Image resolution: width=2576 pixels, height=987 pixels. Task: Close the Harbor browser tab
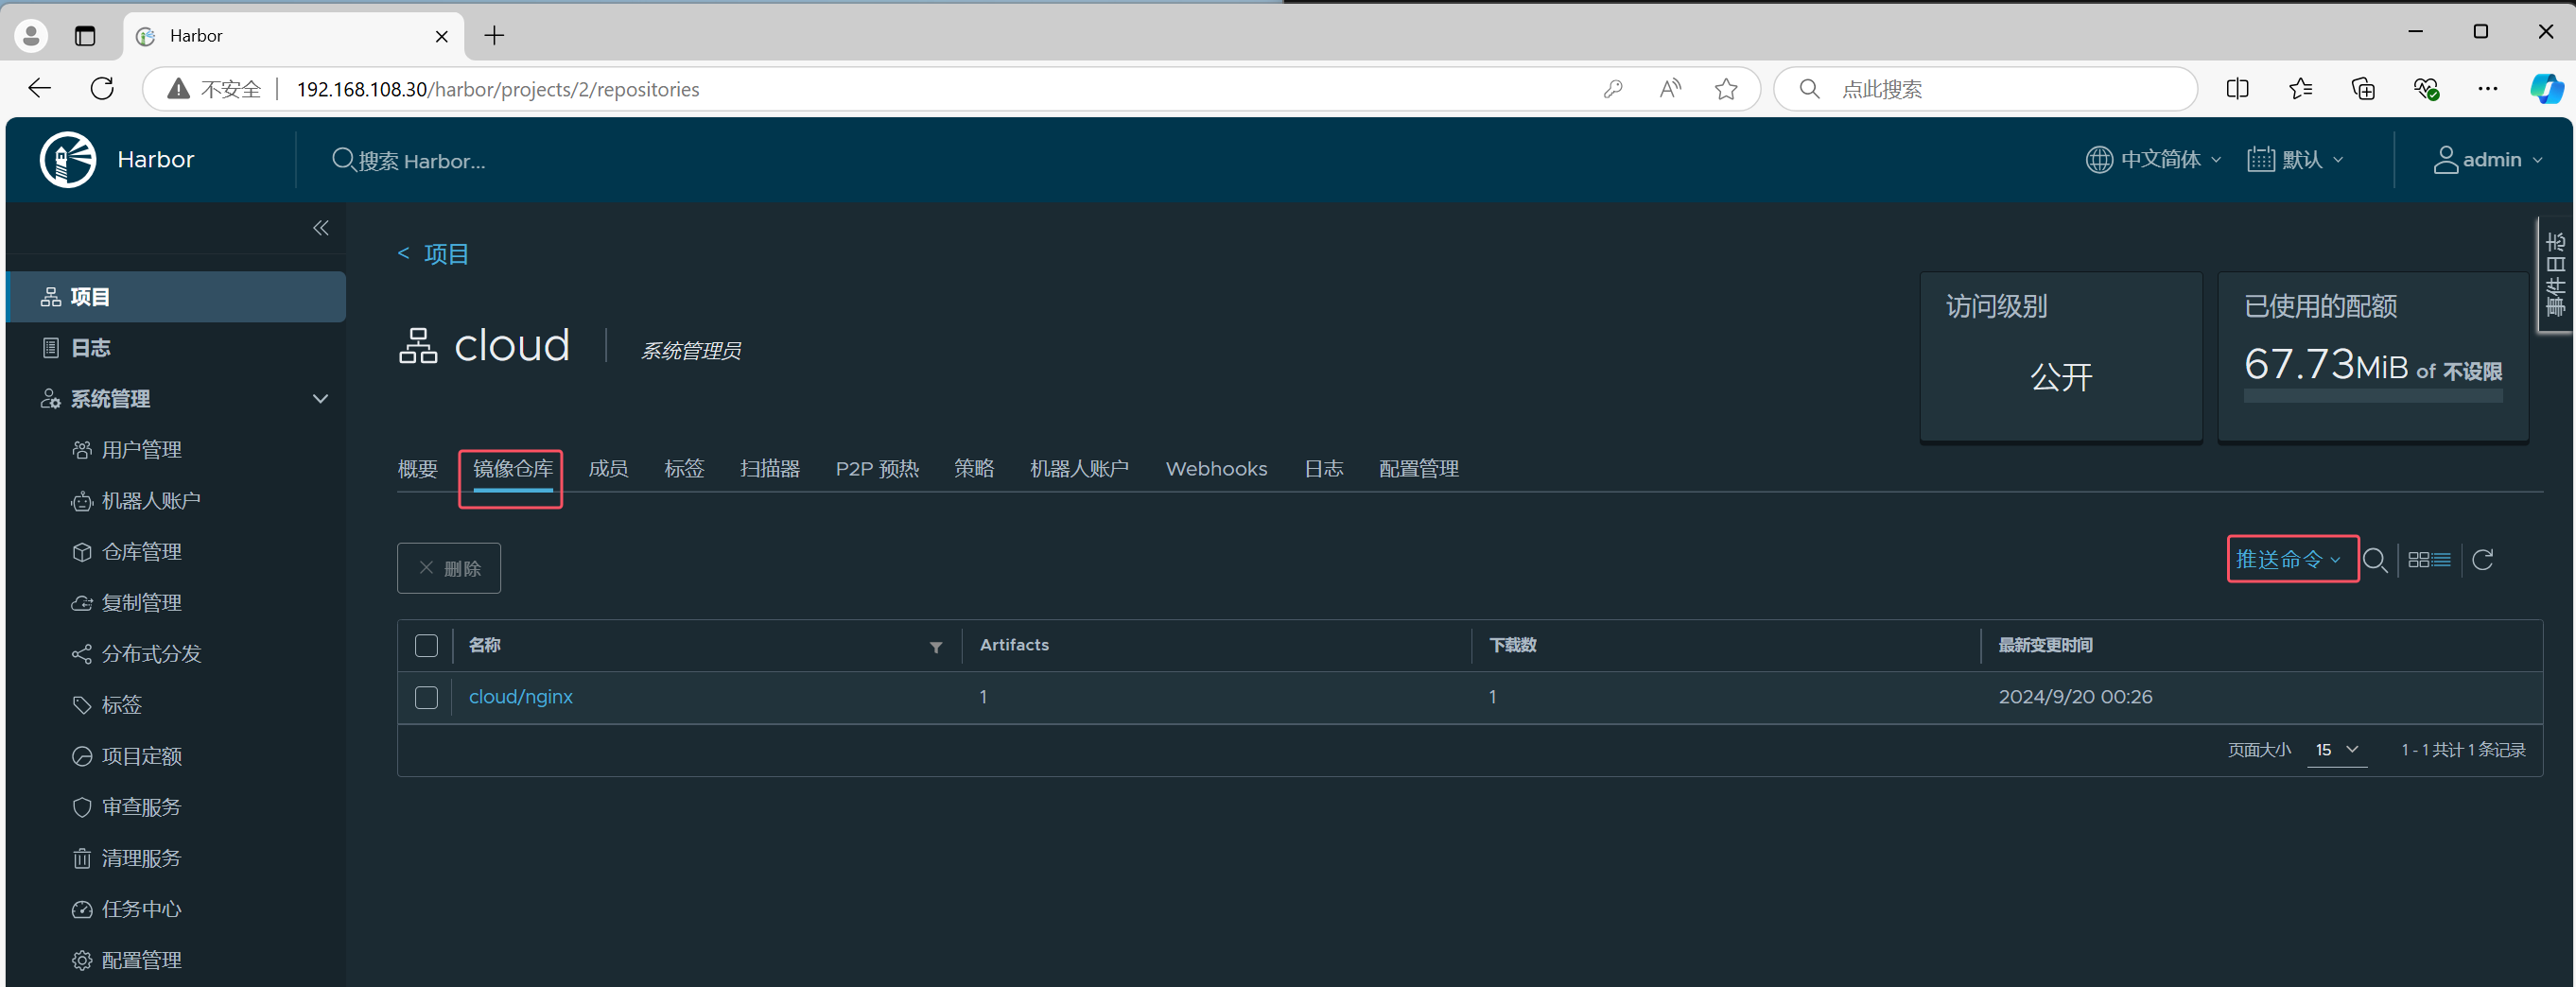pyautogui.click(x=442, y=36)
